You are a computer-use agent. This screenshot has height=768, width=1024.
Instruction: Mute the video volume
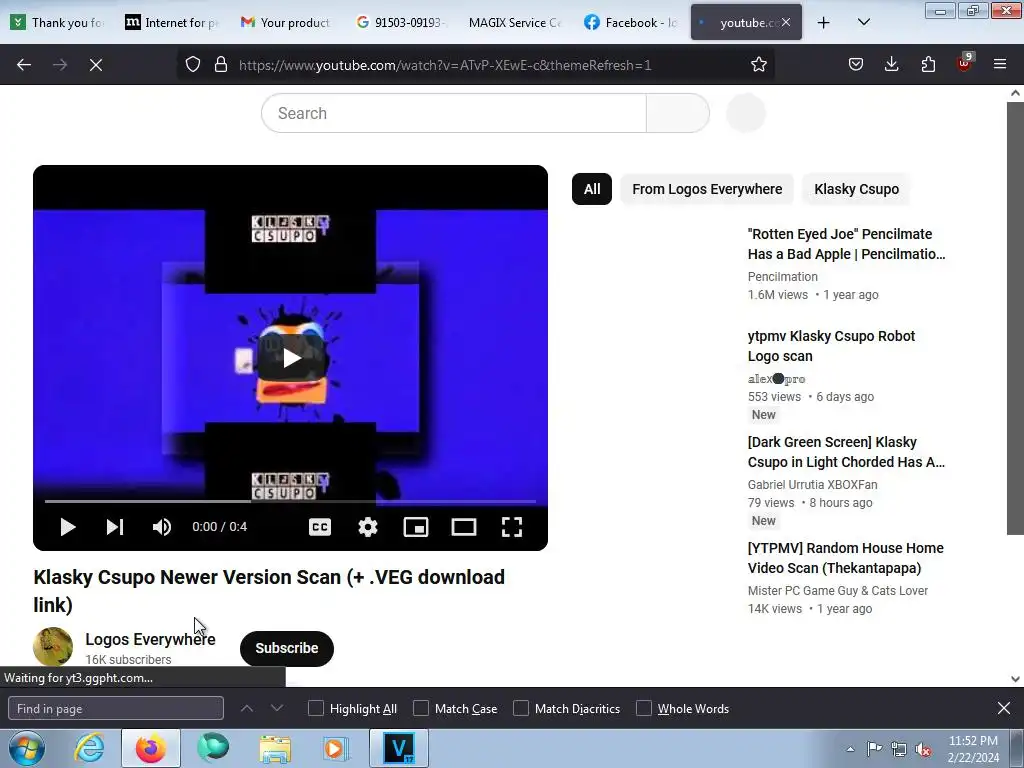162,527
